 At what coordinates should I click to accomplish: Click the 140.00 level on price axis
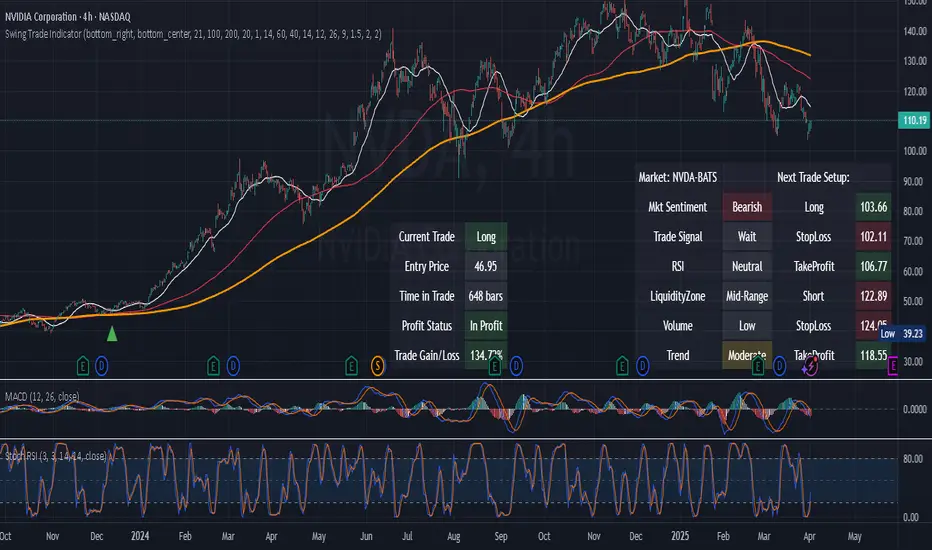click(x=915, y=31)
